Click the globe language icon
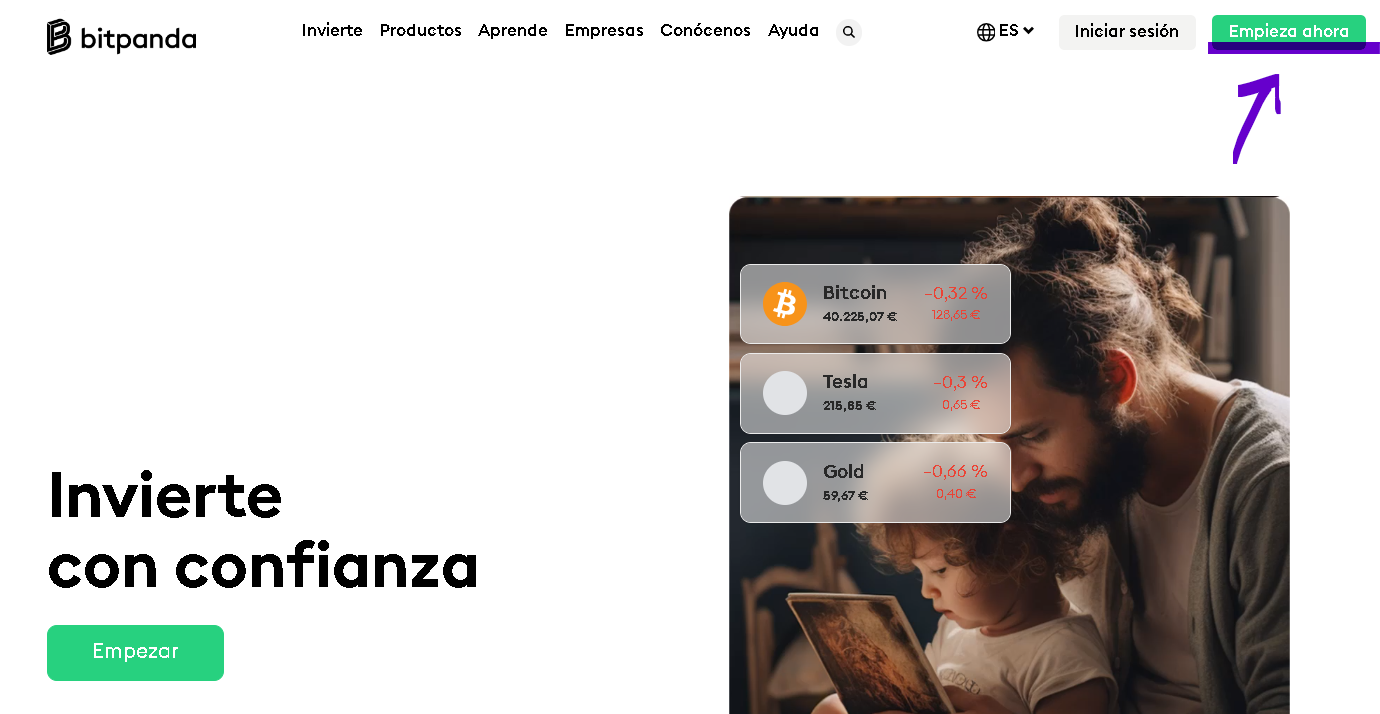The width and height of the screenshot is (1380, 714). tap(986, 32)
